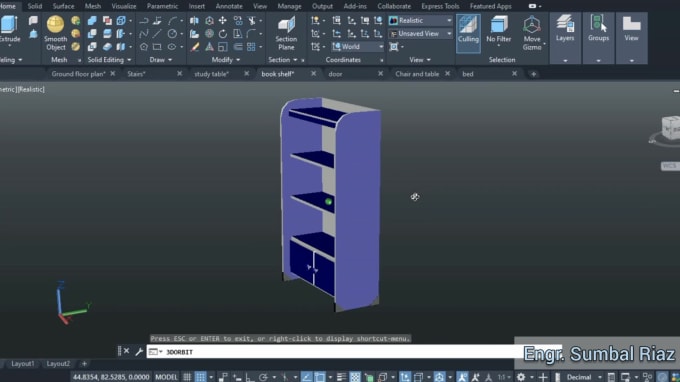Toggle polar tracking in status bar
The height and width of the screenshot is (382, 680).
[x=263, y=377]
